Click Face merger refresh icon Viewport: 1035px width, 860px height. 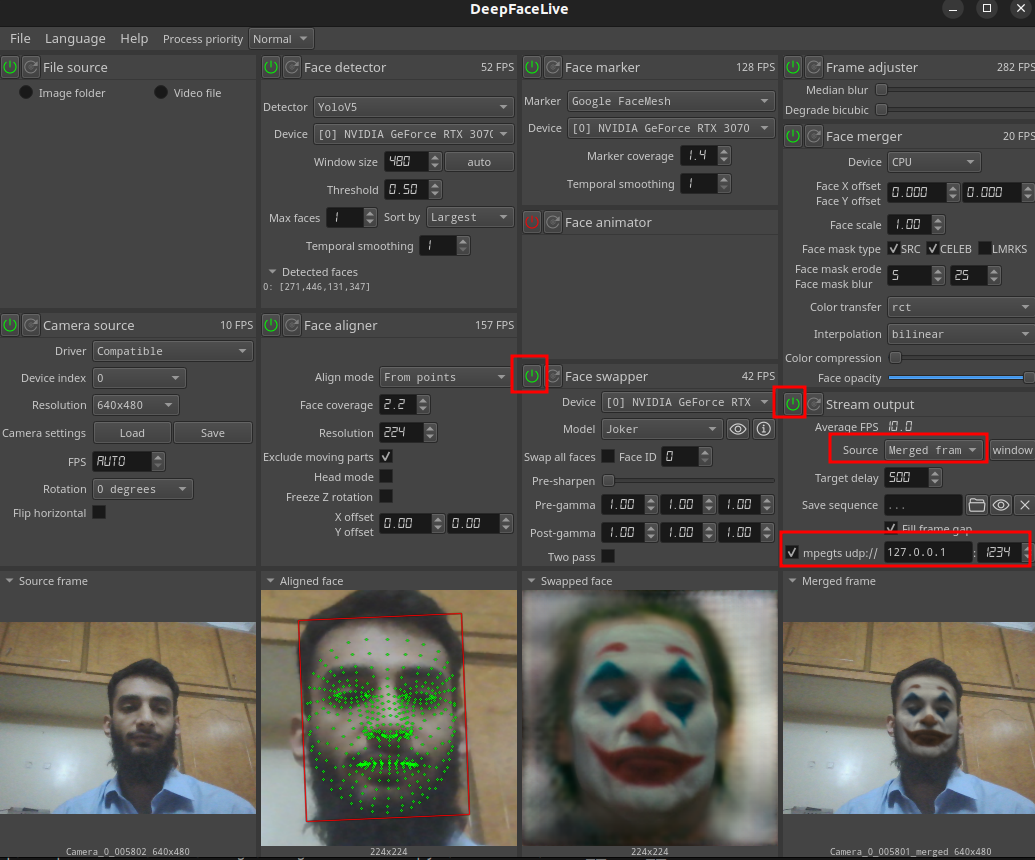[x=814, y=136]
